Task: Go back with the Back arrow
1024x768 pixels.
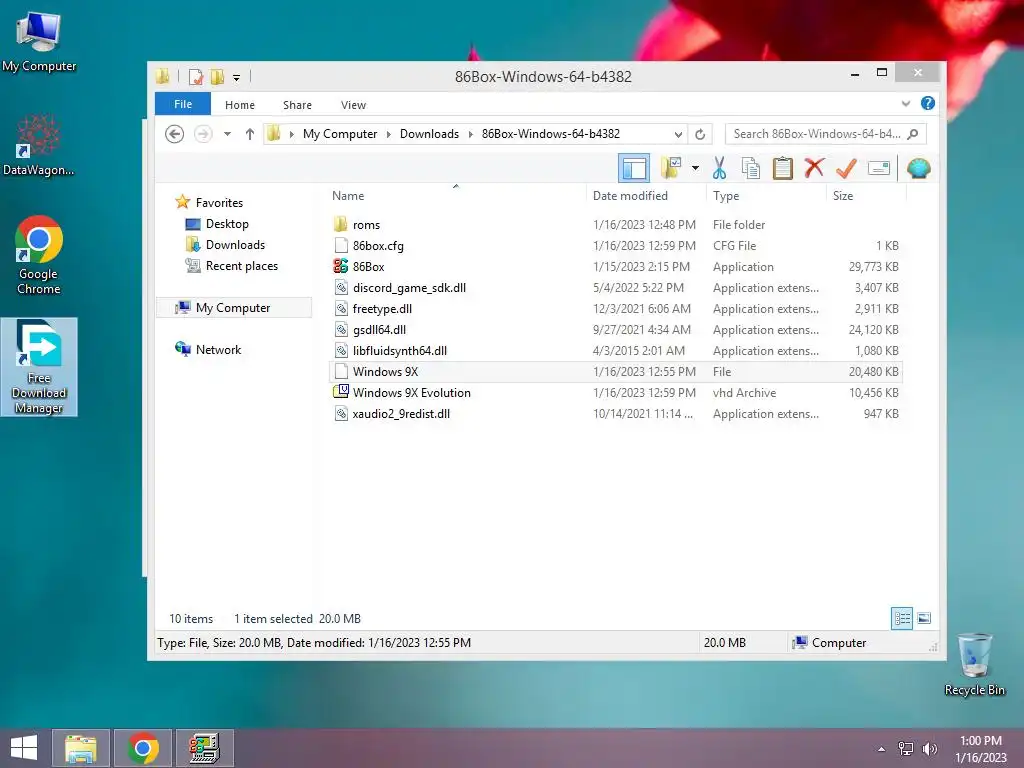Action: [174, 134]
